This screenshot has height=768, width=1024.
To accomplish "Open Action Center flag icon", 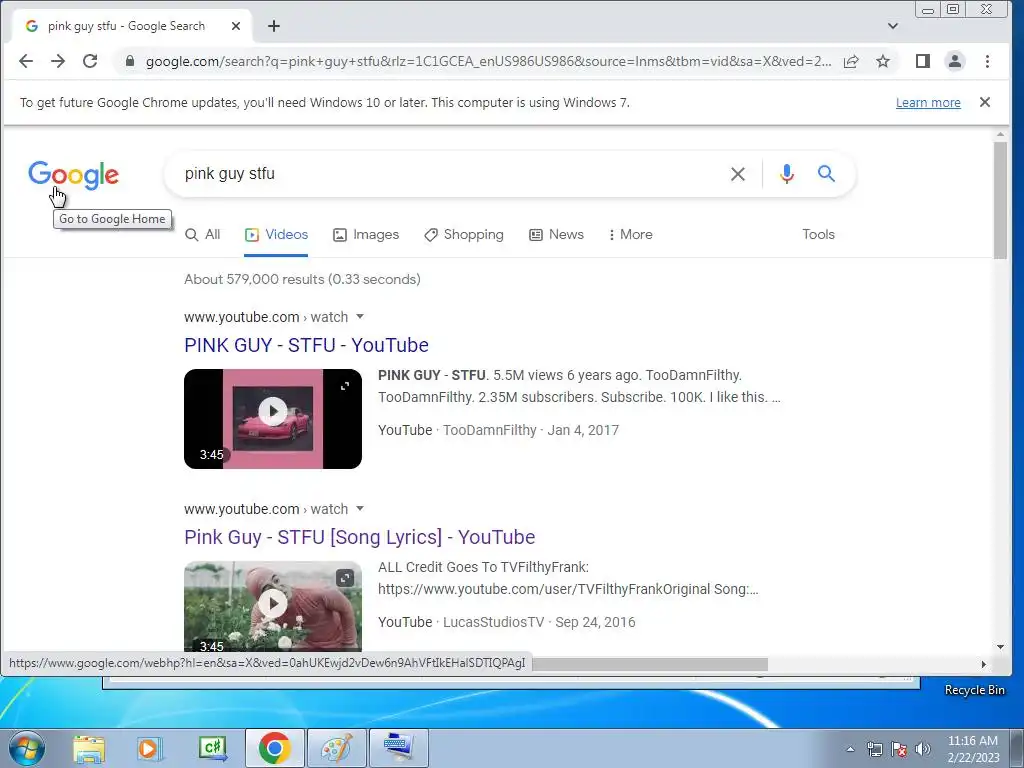I will tap(899, 749).
